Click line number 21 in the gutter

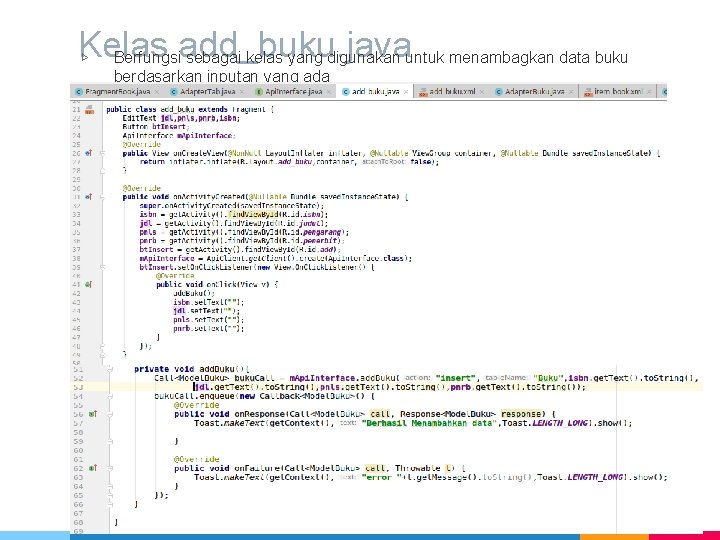coord(76,109)
